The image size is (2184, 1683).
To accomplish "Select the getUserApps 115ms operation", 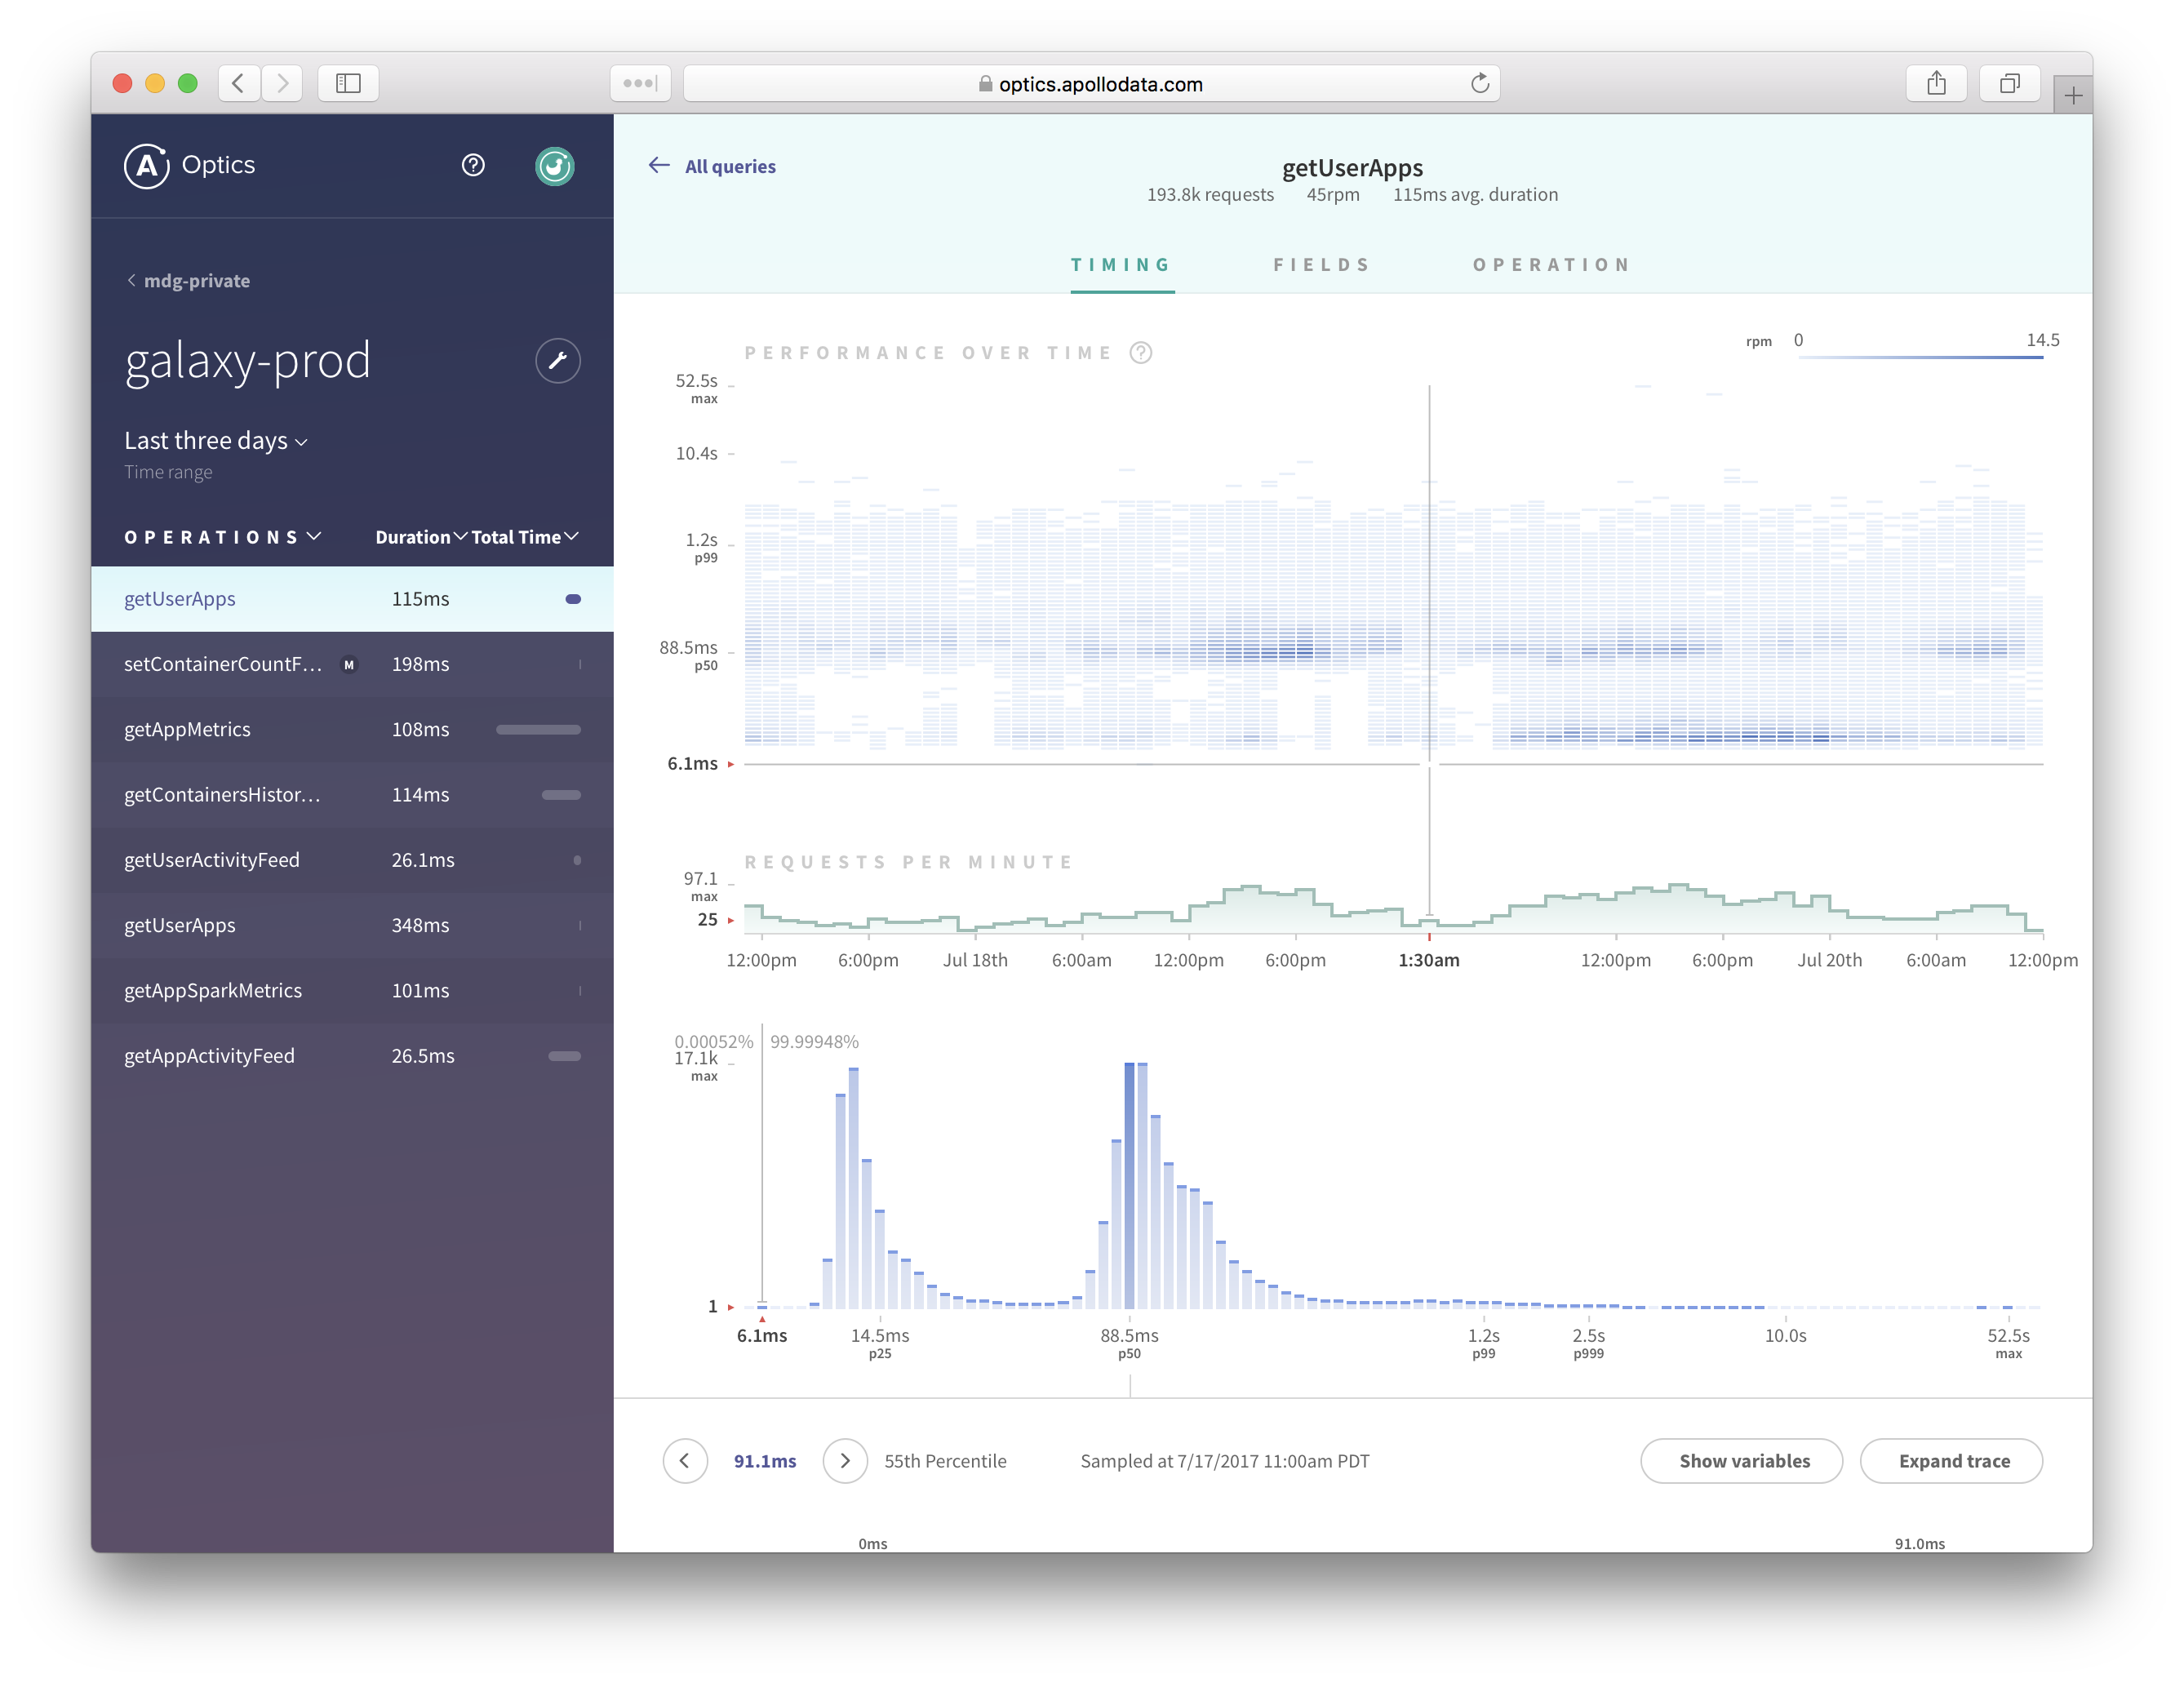I will click(352, 599).
